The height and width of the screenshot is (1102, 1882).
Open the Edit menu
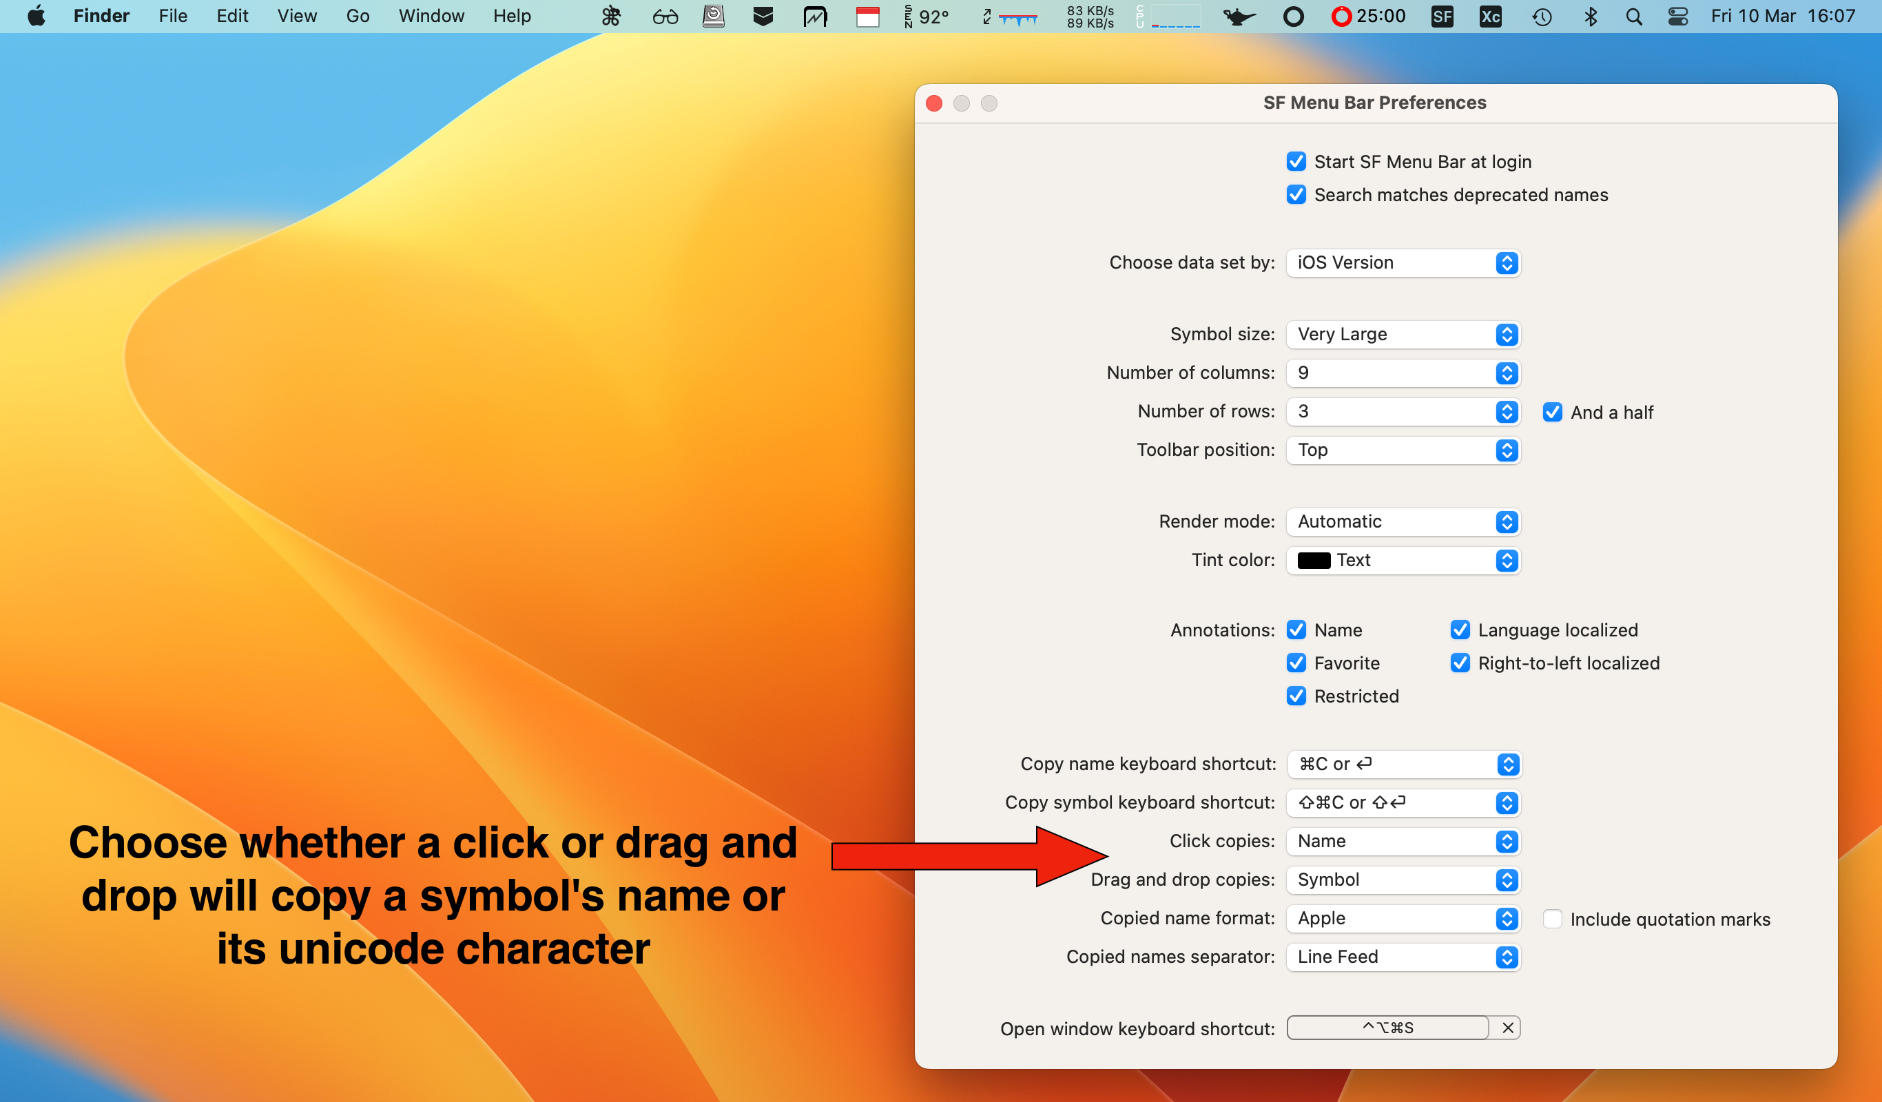(x=232, y=16)
